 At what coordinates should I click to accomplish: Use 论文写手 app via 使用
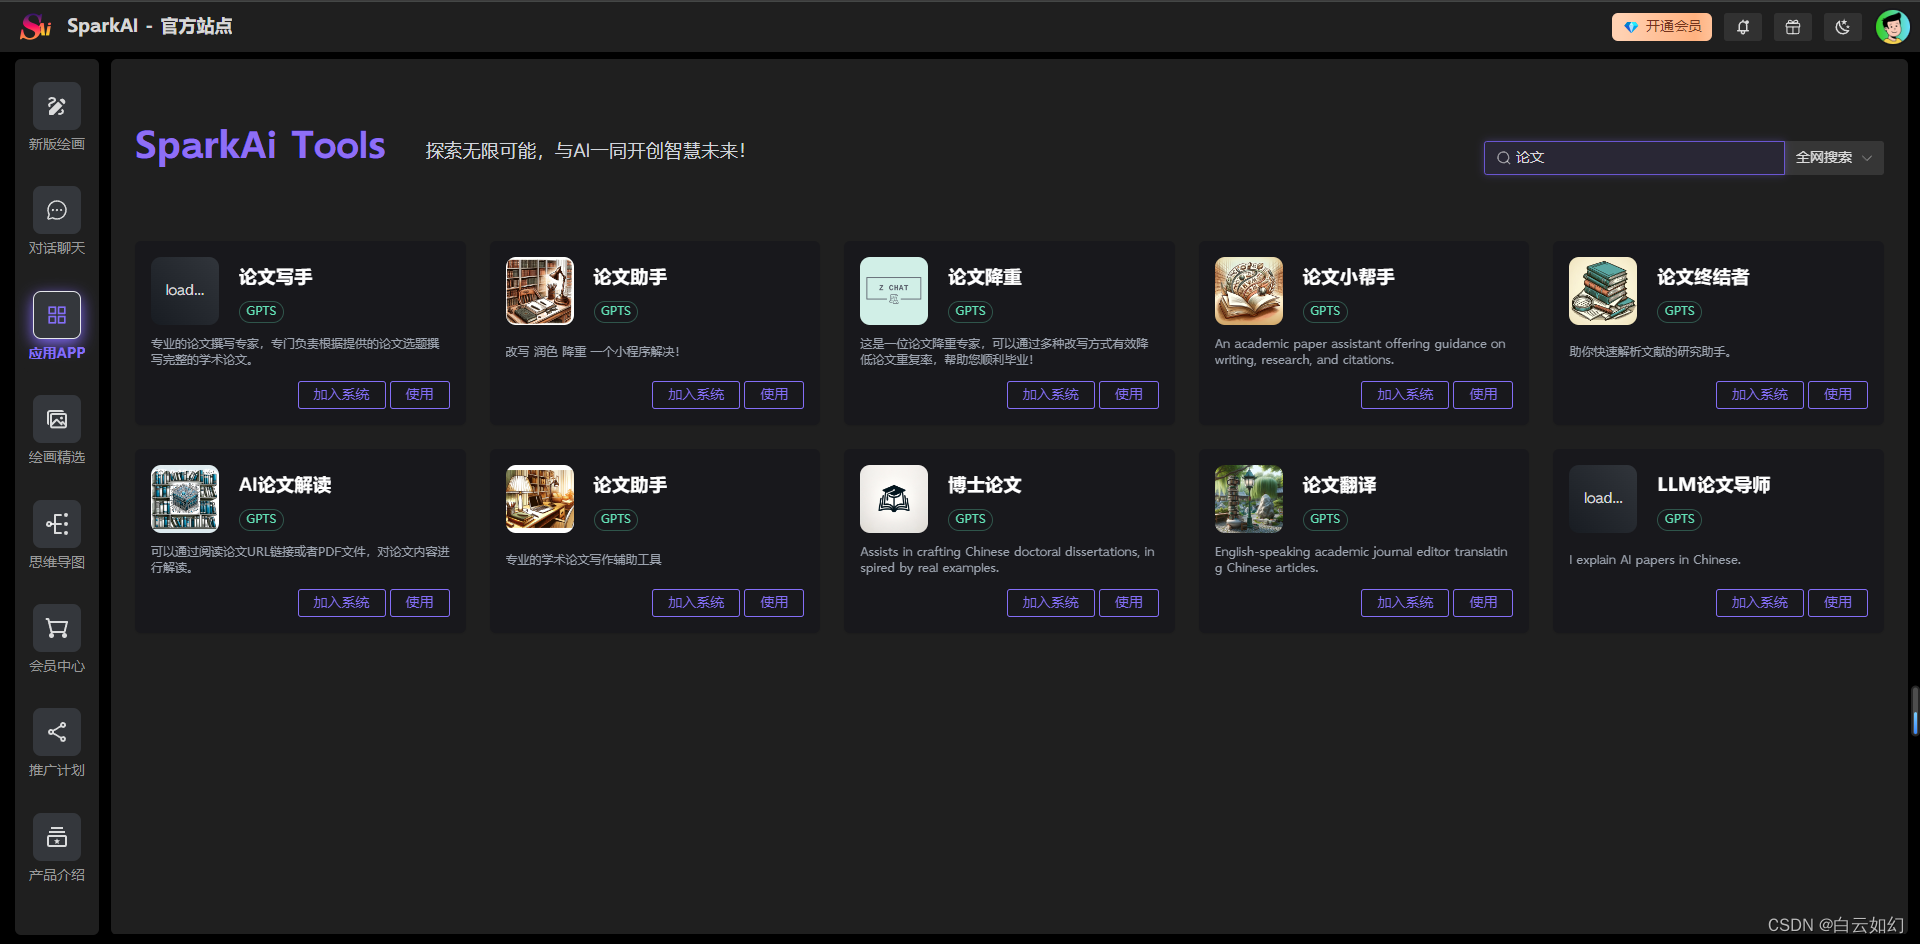tap(420, 395)
